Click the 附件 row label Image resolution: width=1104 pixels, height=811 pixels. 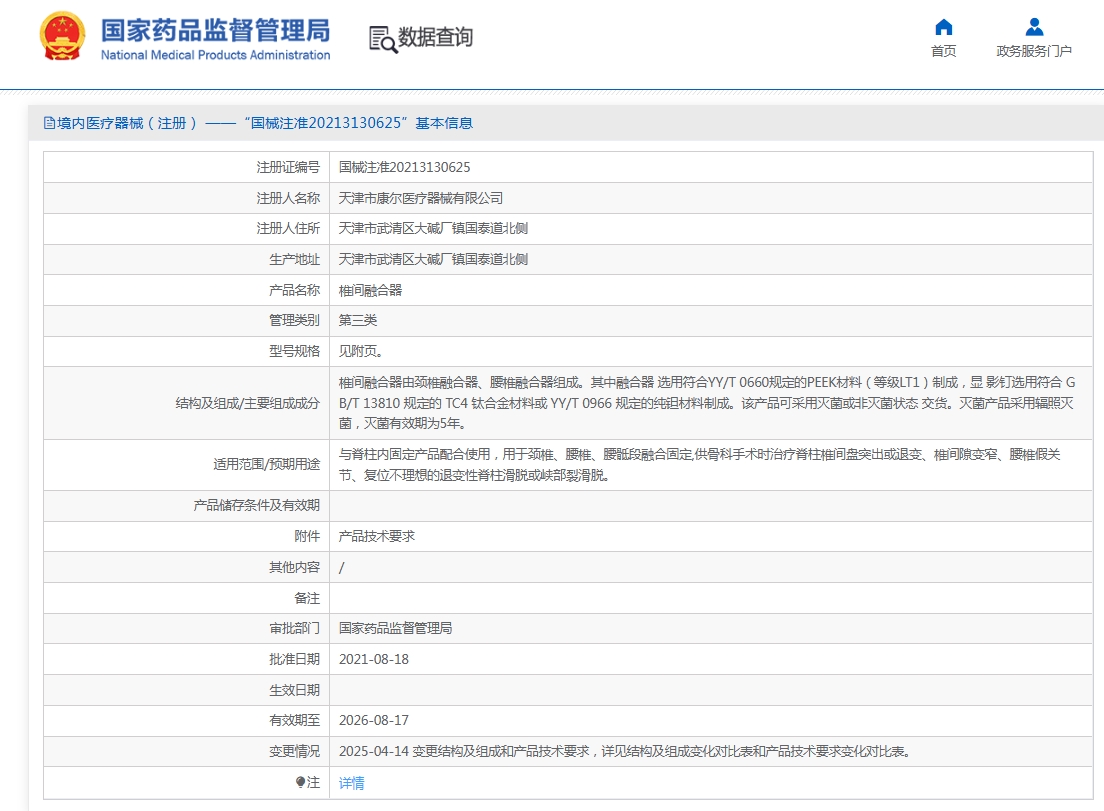pyautogui.click(x=307, y=536)
